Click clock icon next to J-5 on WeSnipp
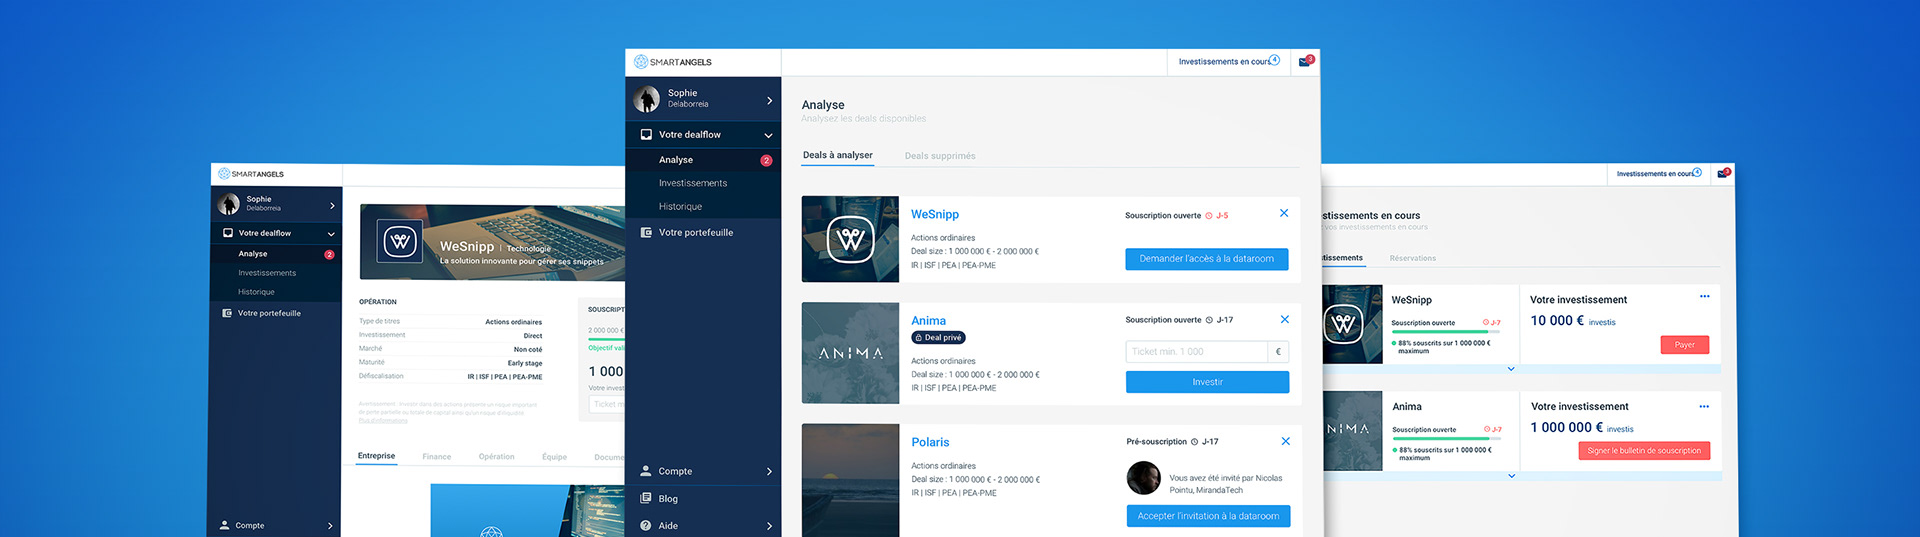Image resolution: width=1920 pixels, height=537 pixels. (x=1209, y=215)
